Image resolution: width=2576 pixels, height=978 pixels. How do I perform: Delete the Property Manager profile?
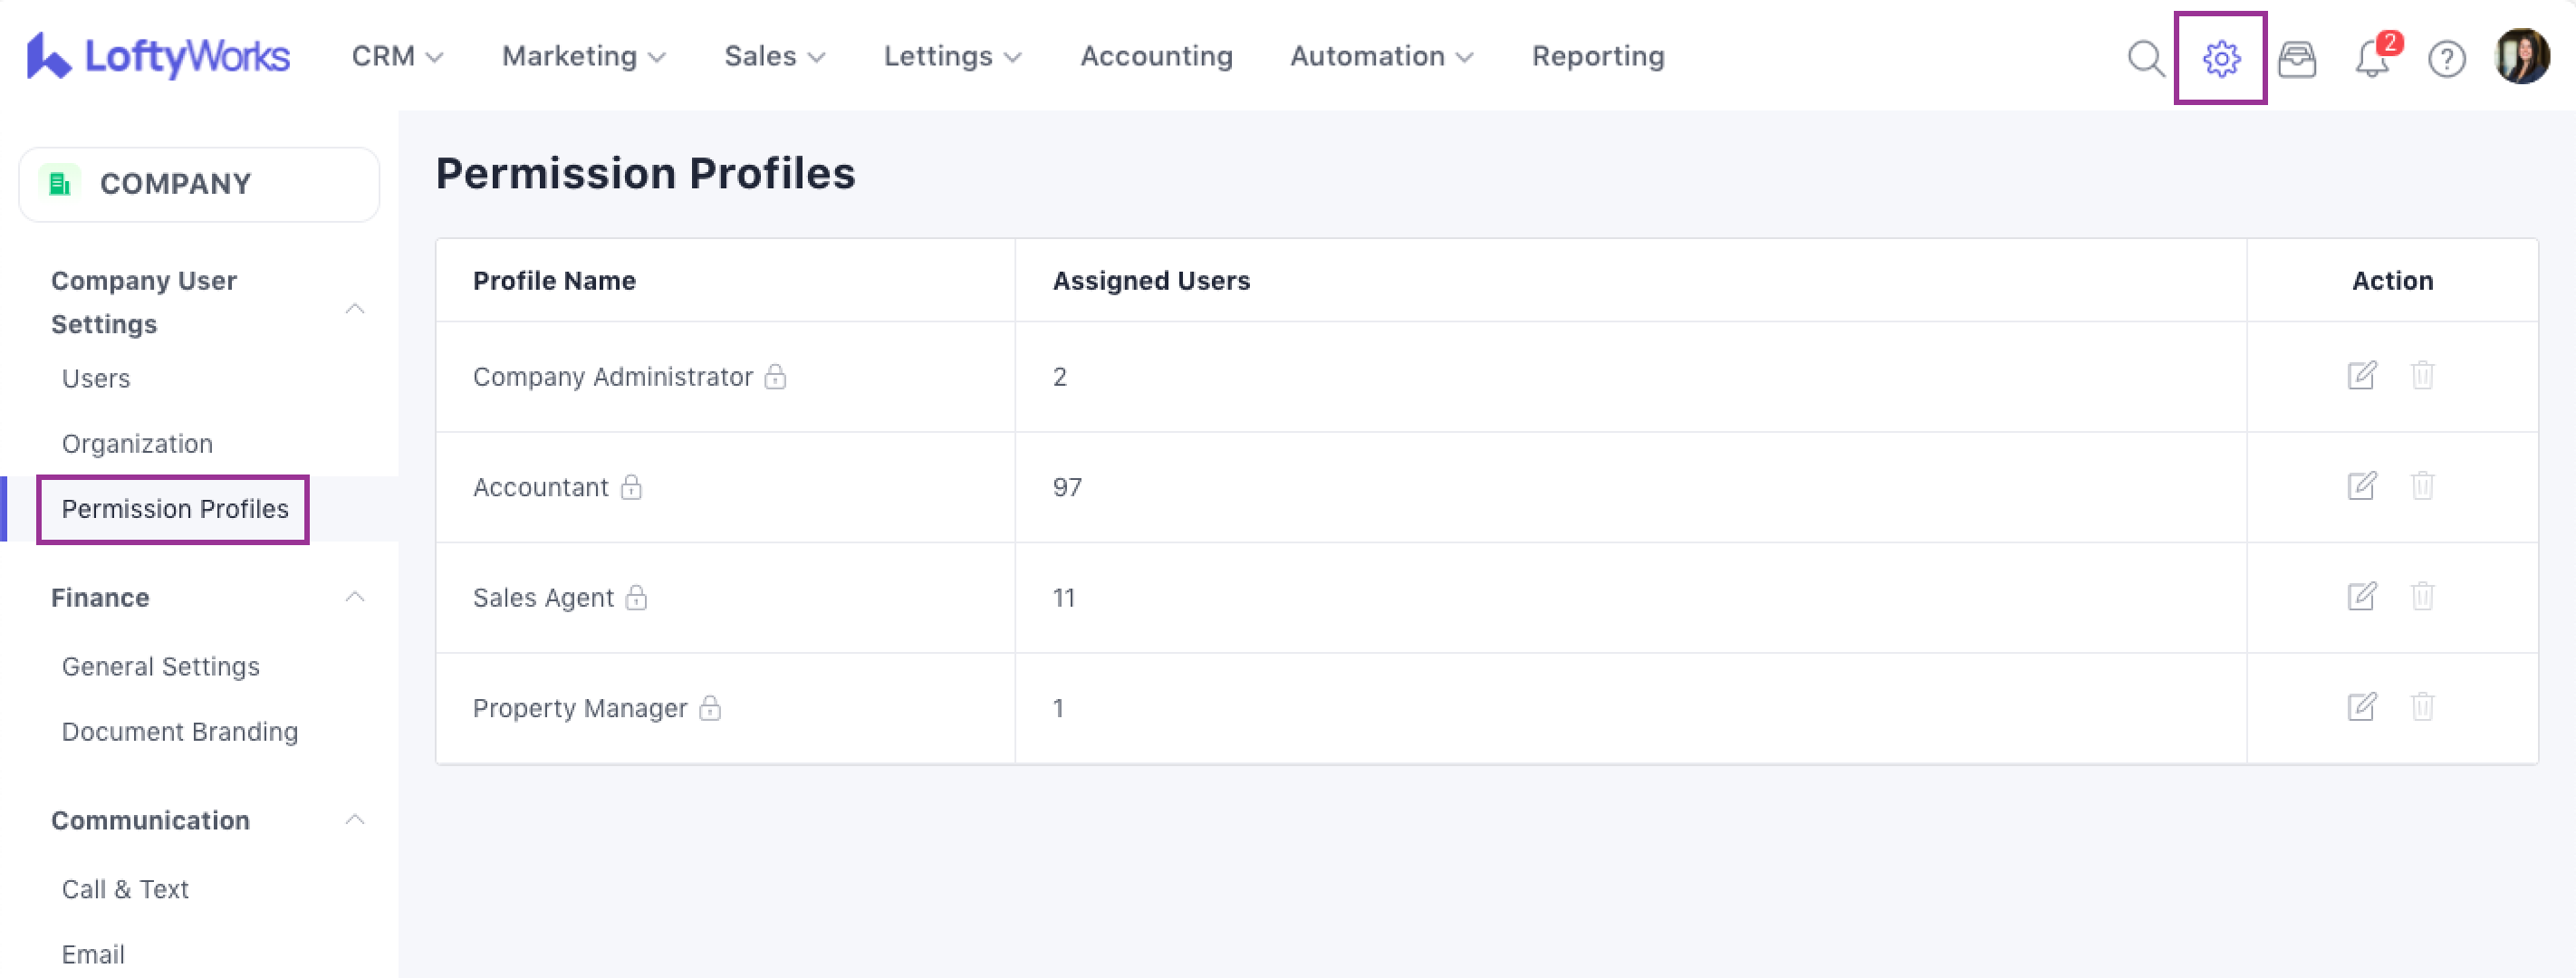[2422, 707]
